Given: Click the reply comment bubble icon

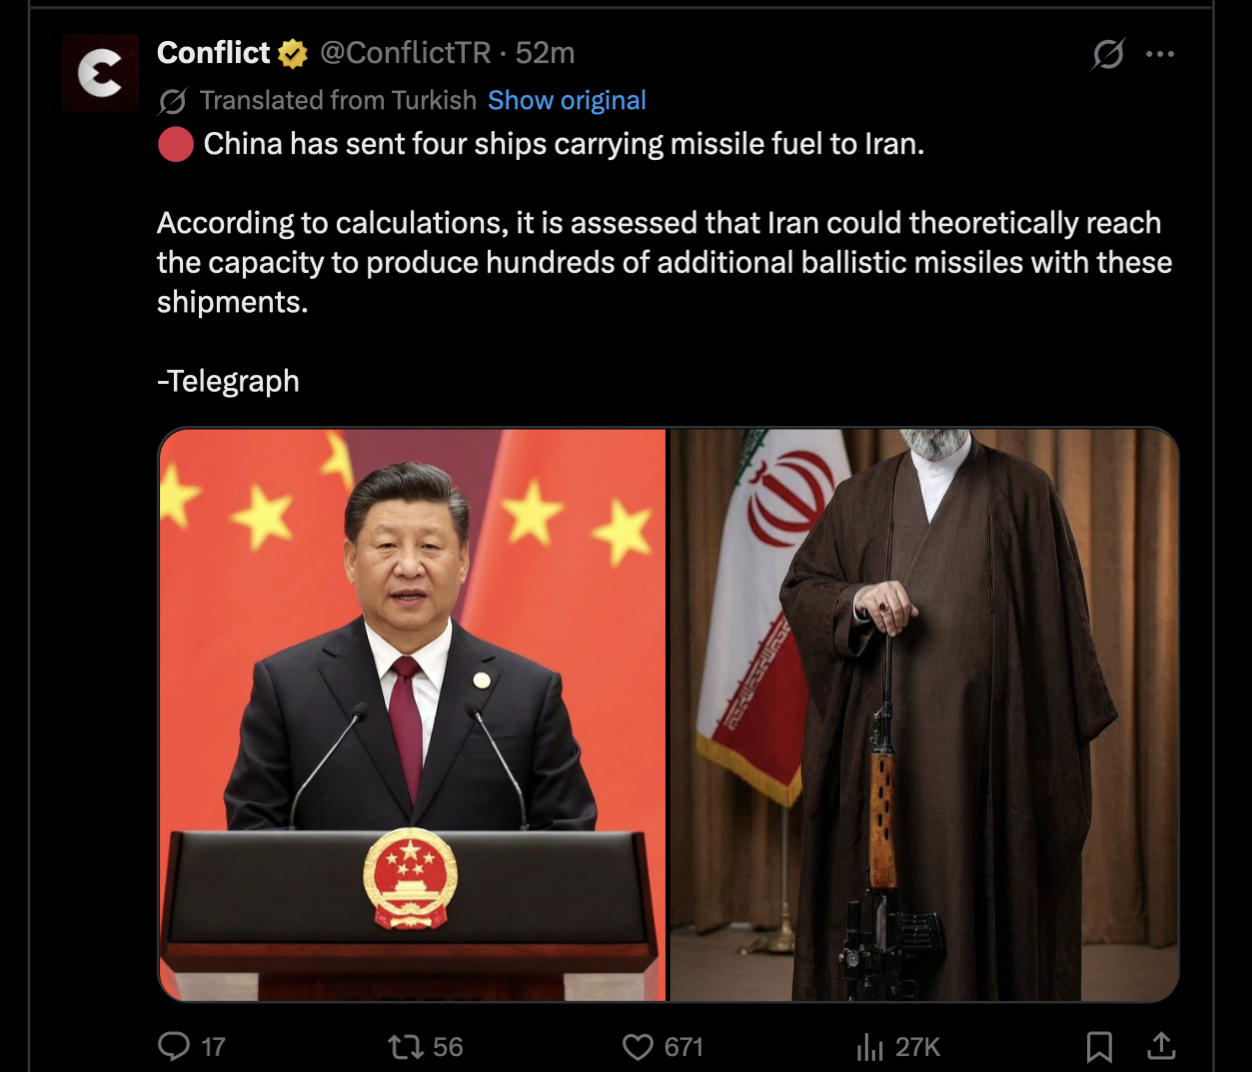Looking at the screenshot, I should 174,1046.
